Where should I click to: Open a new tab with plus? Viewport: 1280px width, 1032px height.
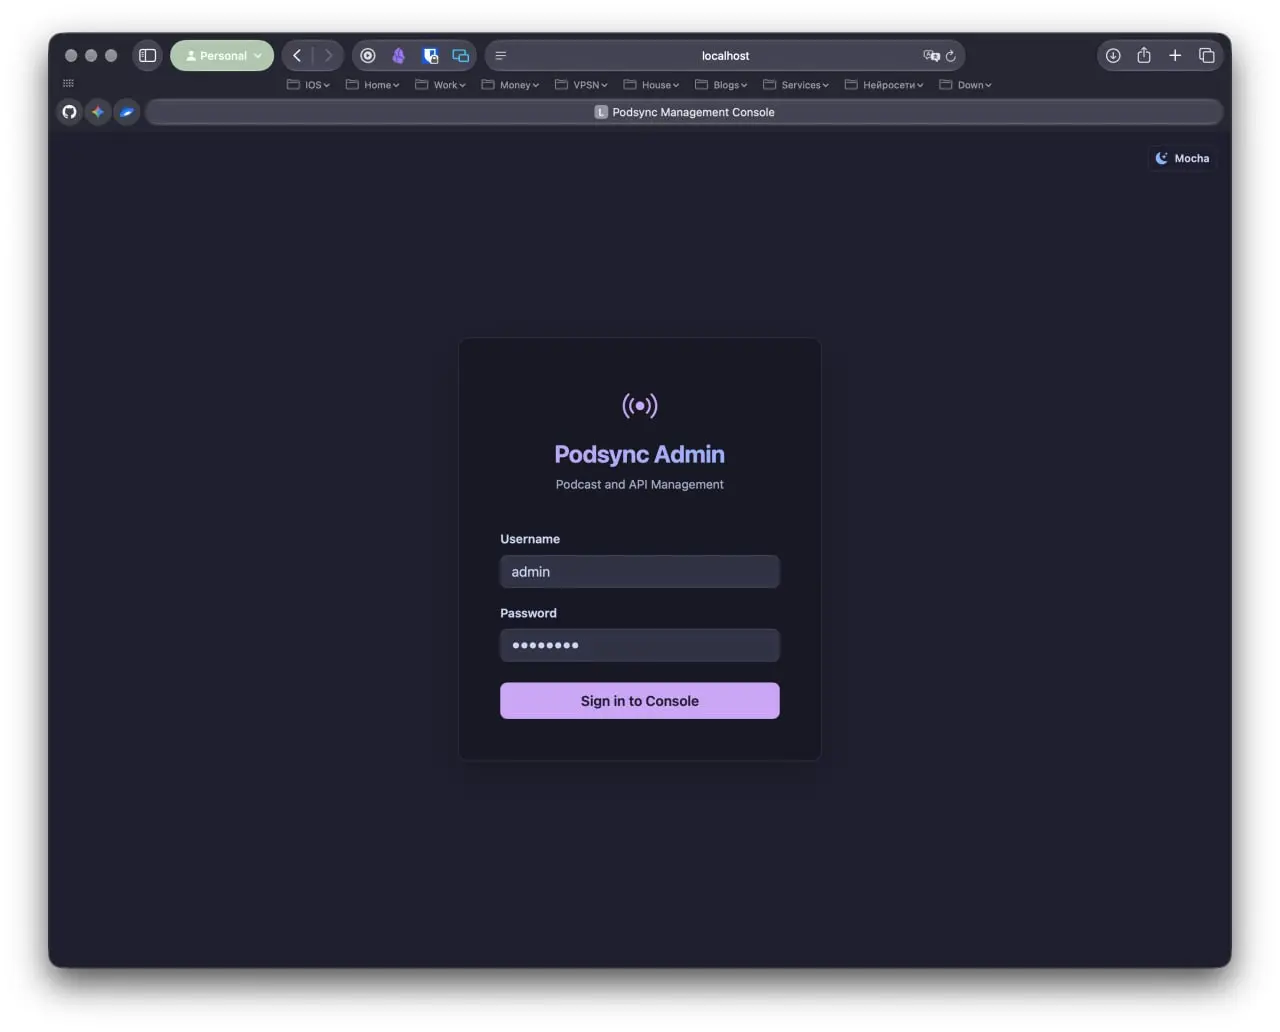coord(1175,56)
